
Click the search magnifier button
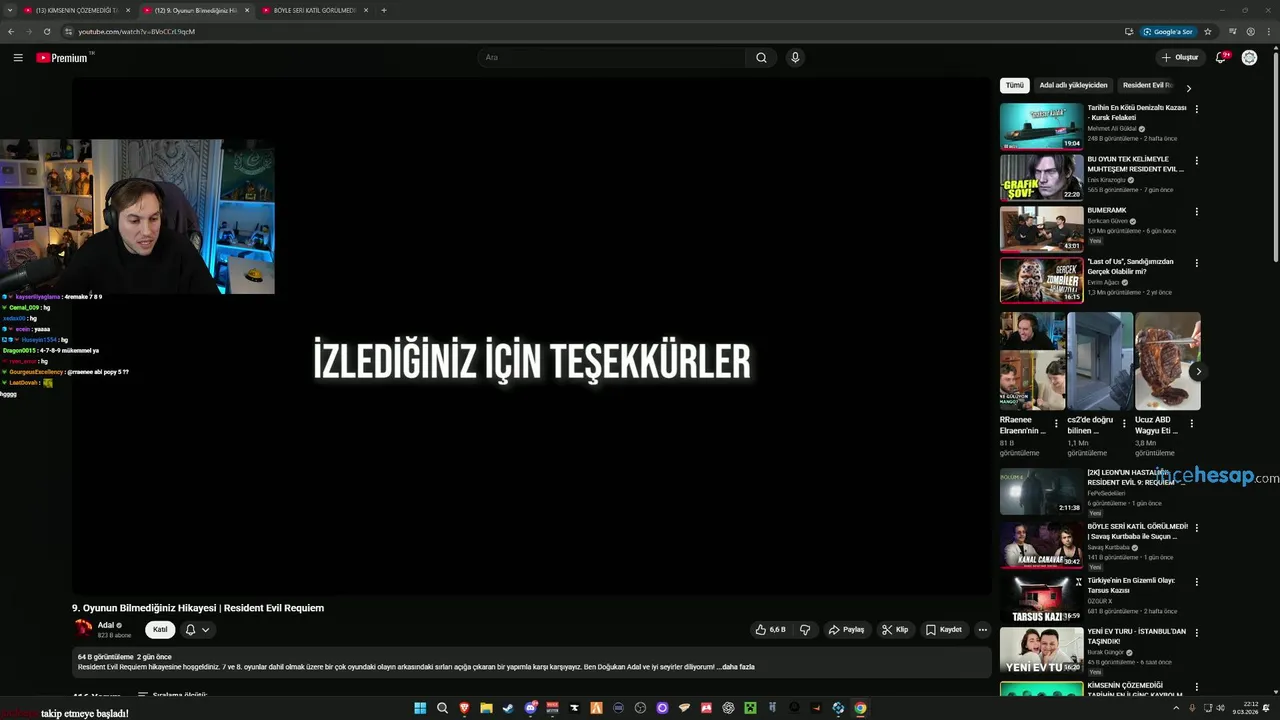click(x=761, y=58)
